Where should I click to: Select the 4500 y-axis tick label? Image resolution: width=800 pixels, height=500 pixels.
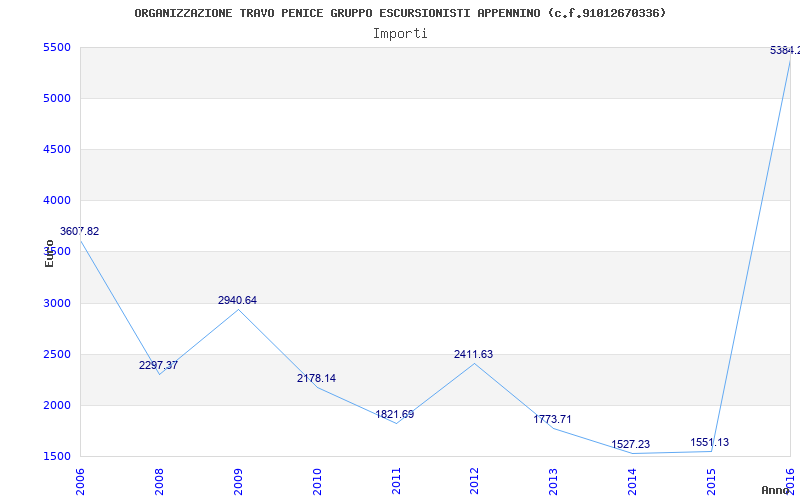click(x=56, y=149)
